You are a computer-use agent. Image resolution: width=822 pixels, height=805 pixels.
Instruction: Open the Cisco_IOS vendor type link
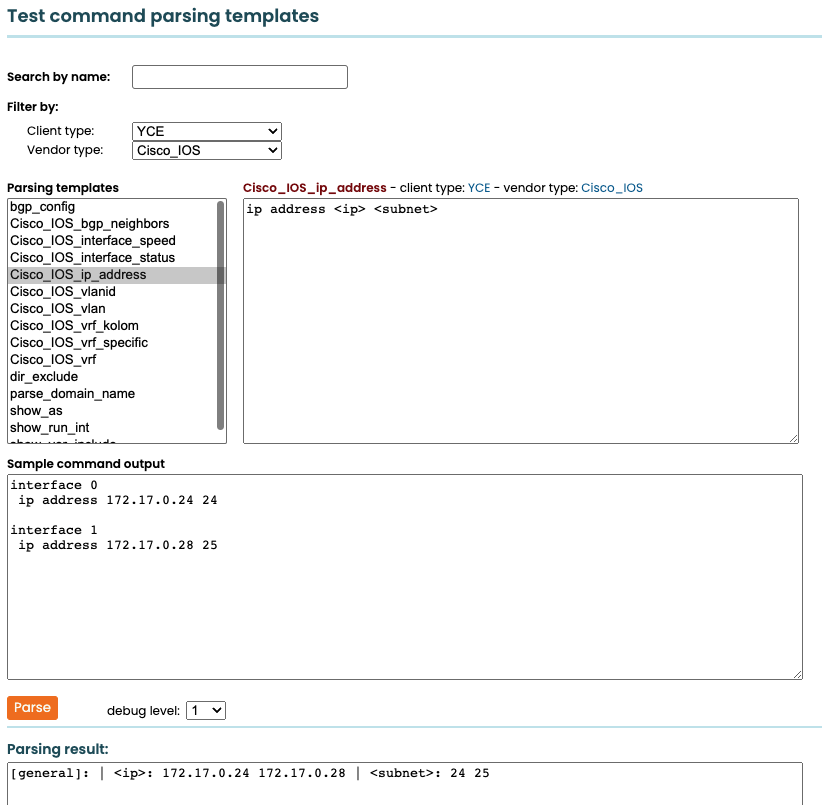point(611,188)
